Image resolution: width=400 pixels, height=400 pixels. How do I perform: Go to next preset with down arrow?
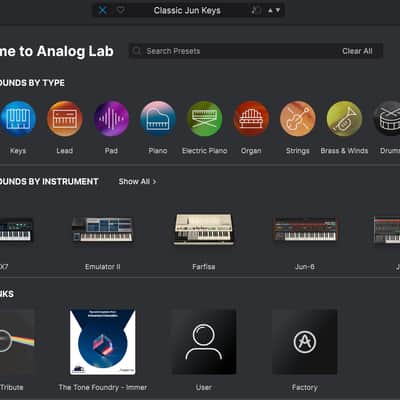point(278,11)
